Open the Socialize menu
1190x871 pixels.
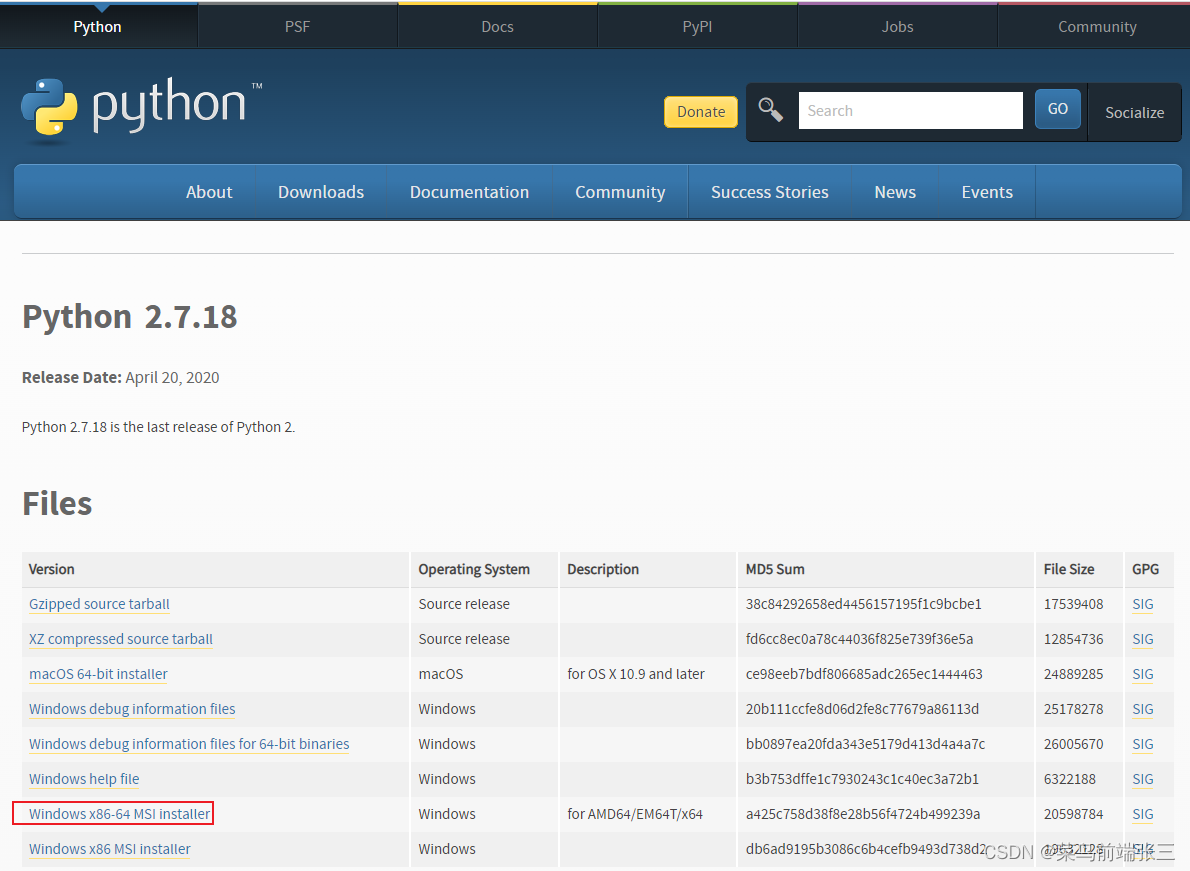tap(1134, 112)
